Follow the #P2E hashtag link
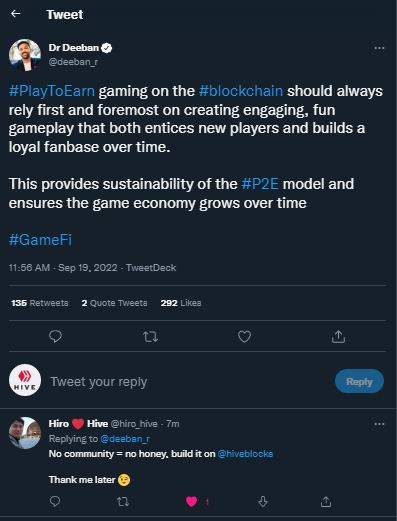The image size is (397, 521). [260, 184]
